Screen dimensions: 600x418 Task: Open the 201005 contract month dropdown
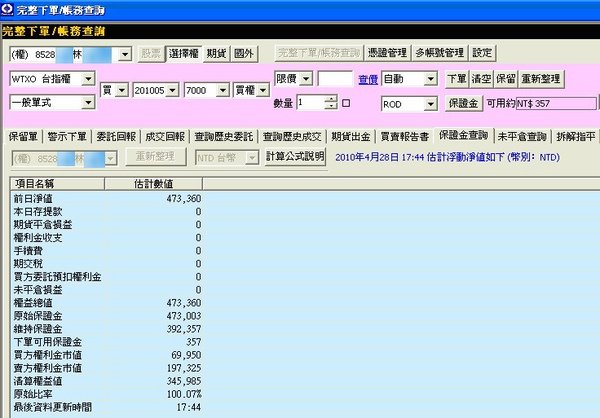coord(172,91)
